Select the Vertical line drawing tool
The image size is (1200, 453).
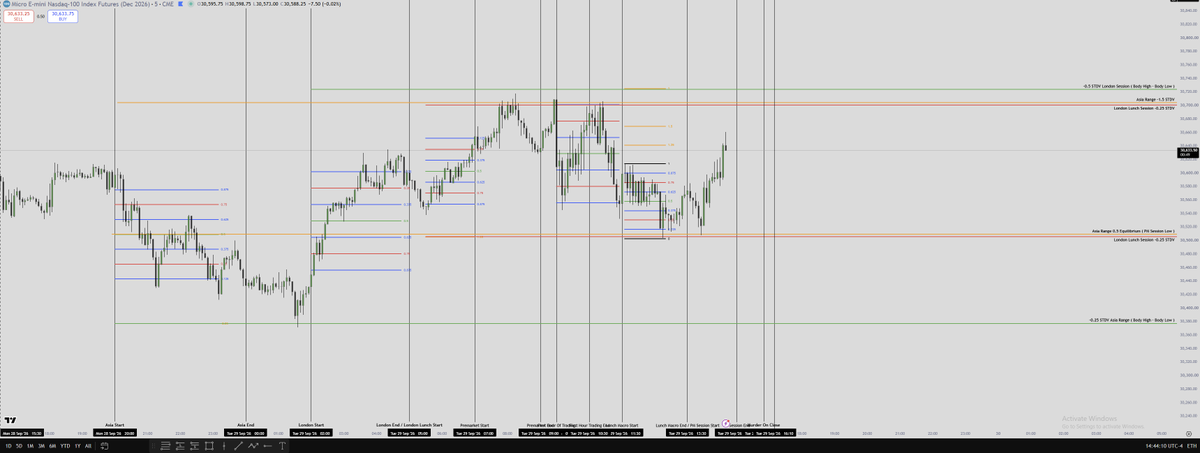224,446
